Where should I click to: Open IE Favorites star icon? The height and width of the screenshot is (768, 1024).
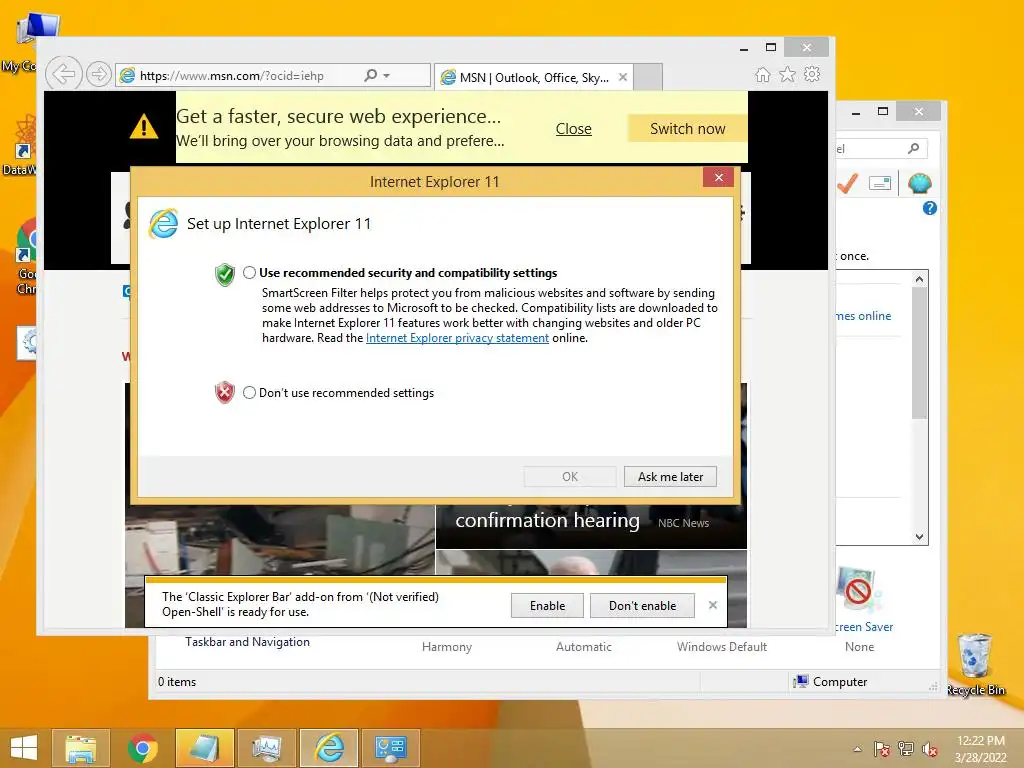[788, 74]
